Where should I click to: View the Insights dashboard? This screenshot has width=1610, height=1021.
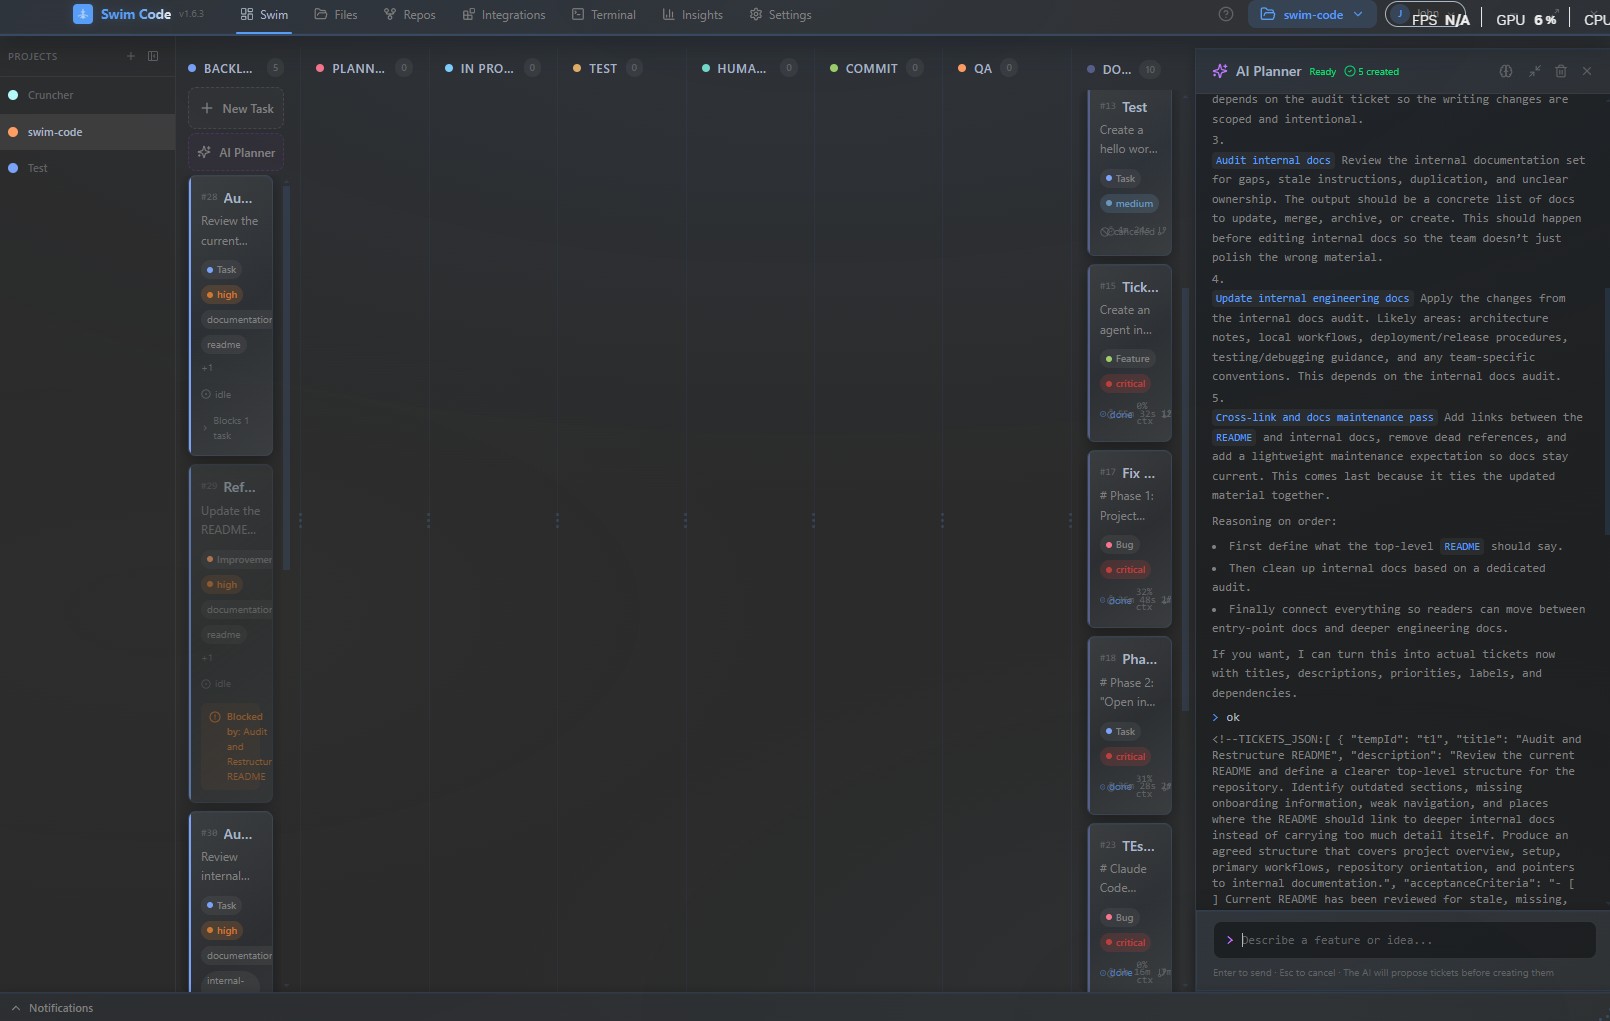[693, 15]
